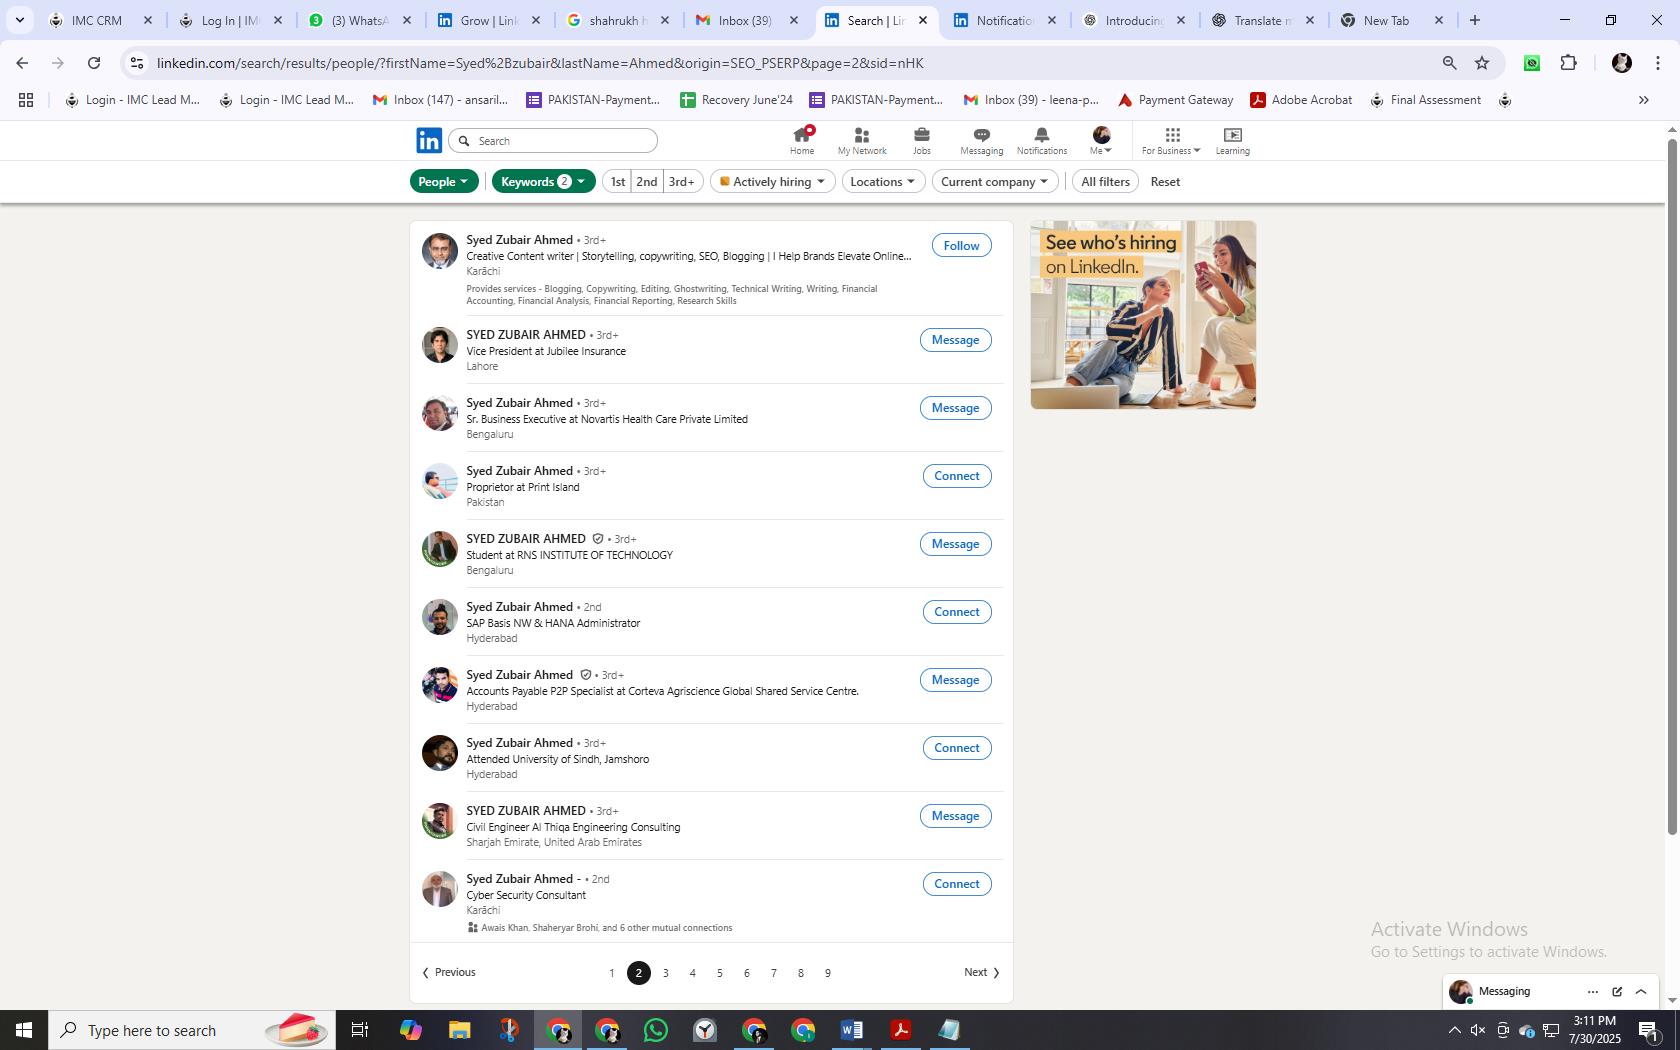Follow Syed Zubair Ahmed content writer
The width and height of the screenshot is (1680, 1050).
(x=961, y=245)
